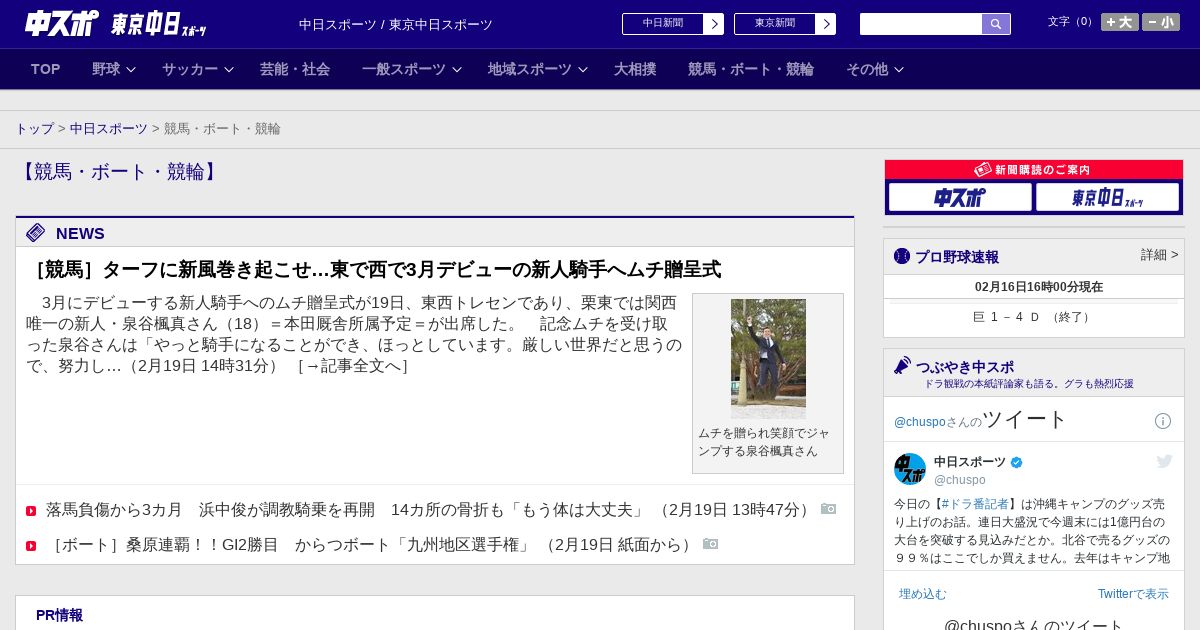Open the 中日新聞 arrow button
1200x630 pixels.
pos(713,24)
